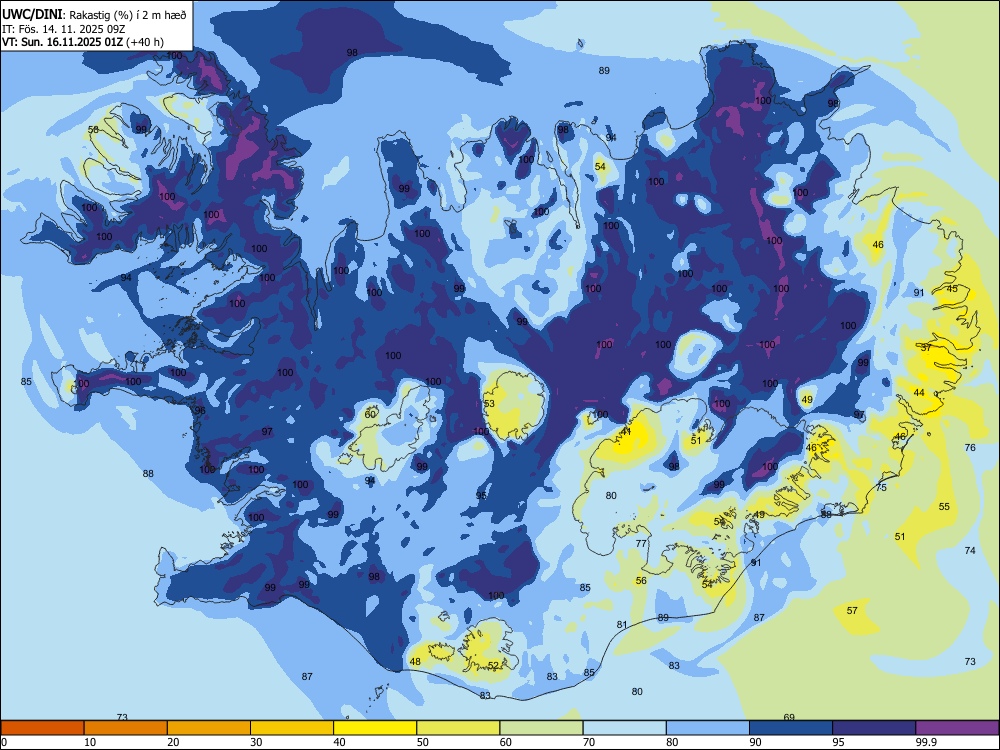
Task: Pick the yellow-green 60–70 legend swatch
Action: click(x=541, y=728)
